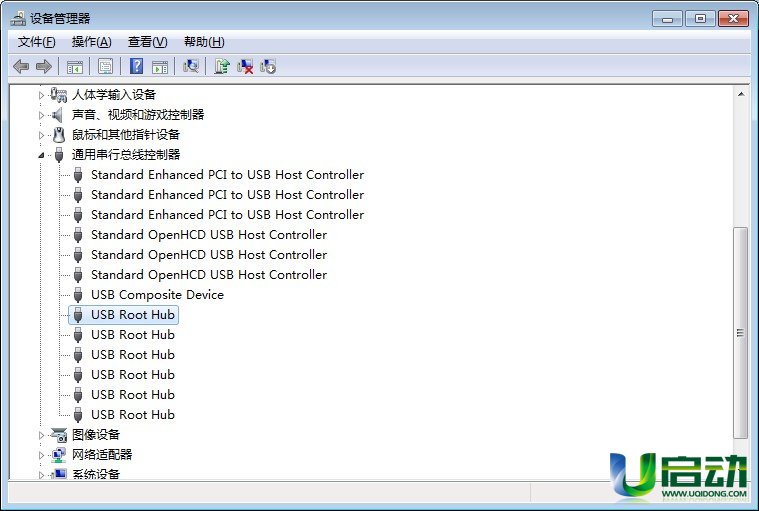Select the second USB Root Hub entry
The width and height of the screenshot is (759, 511).
(x=133, y=335)
